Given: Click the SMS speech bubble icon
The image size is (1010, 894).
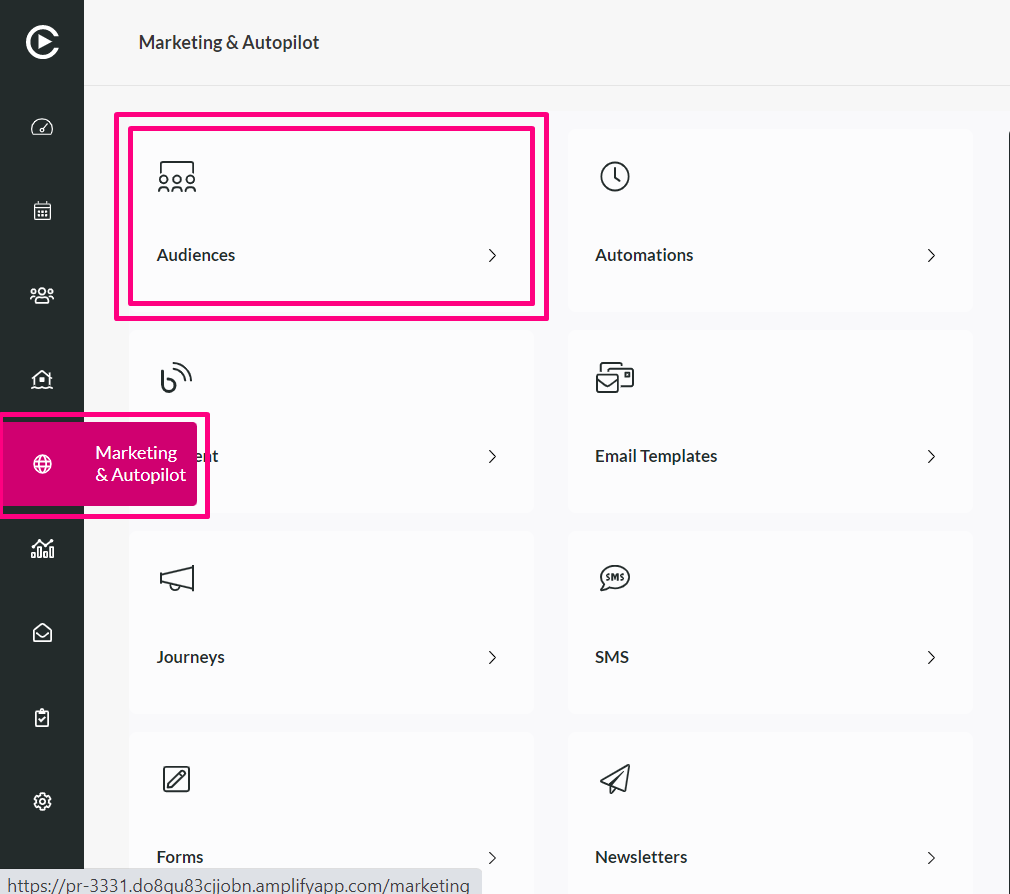Looking at the screenshot, I should (x=615, y=578).
